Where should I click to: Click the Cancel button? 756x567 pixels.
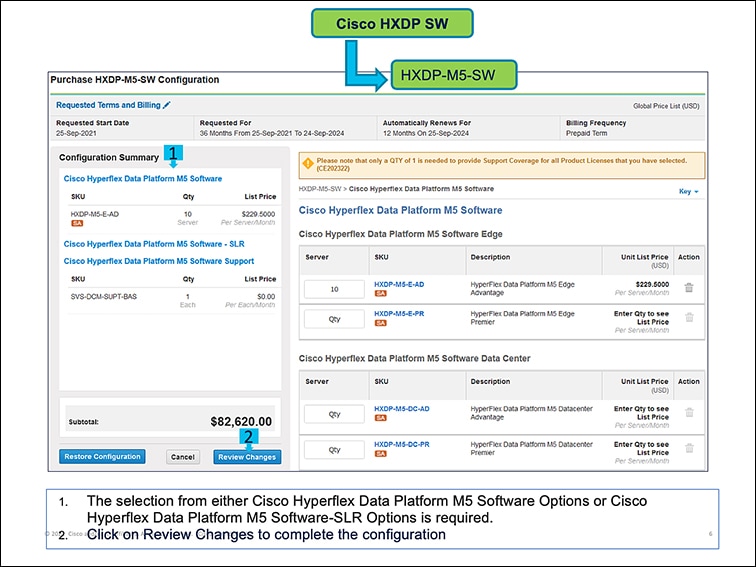pos(183,457)
